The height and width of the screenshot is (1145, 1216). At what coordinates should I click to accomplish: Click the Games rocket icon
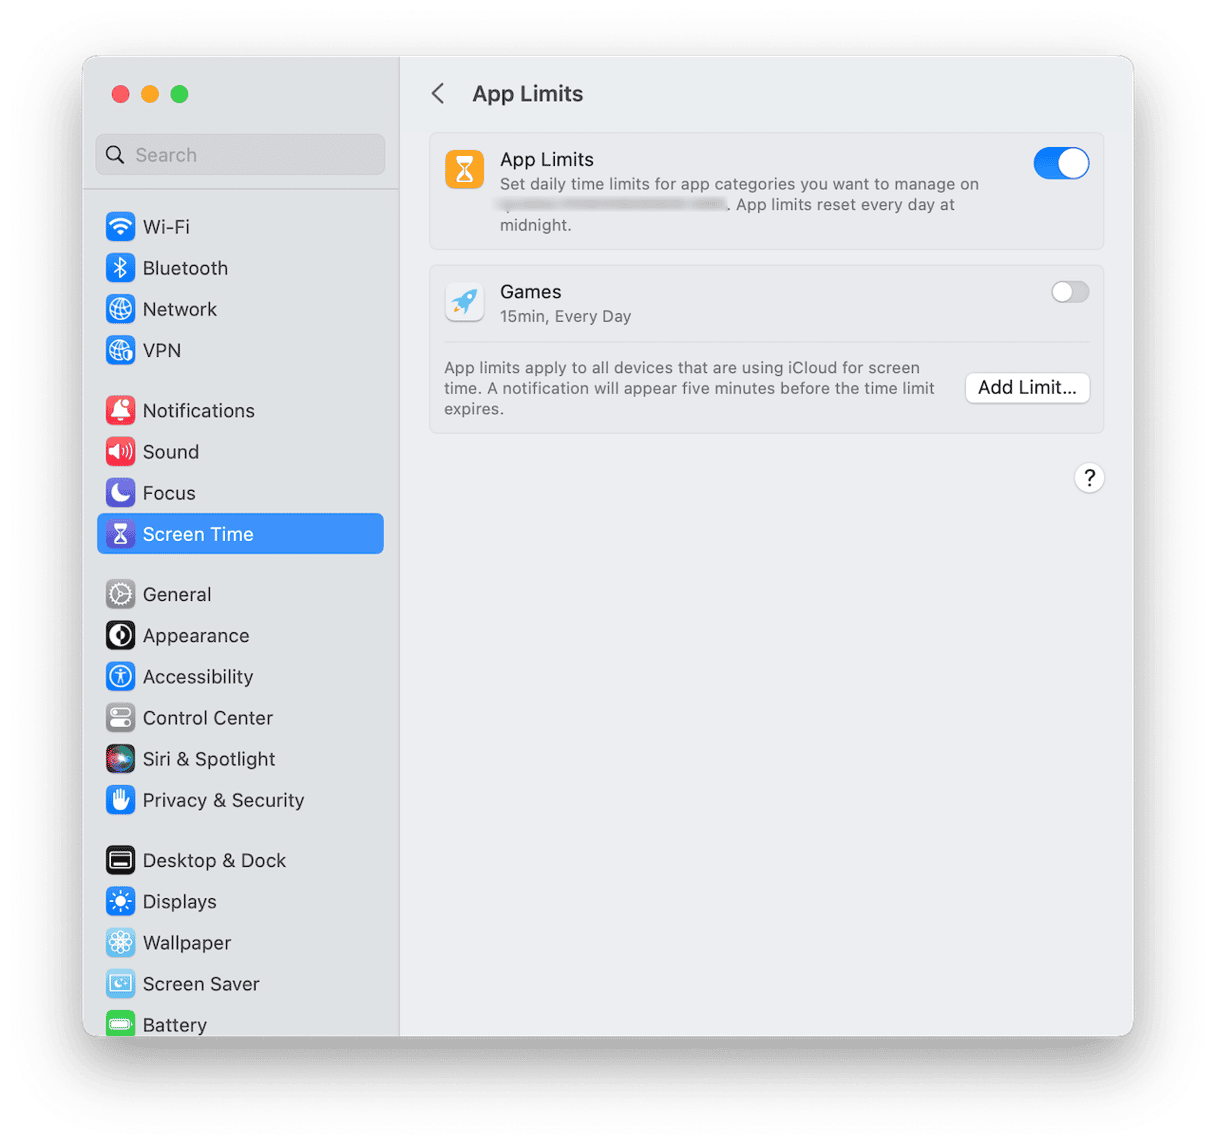[x=464, y=302]
